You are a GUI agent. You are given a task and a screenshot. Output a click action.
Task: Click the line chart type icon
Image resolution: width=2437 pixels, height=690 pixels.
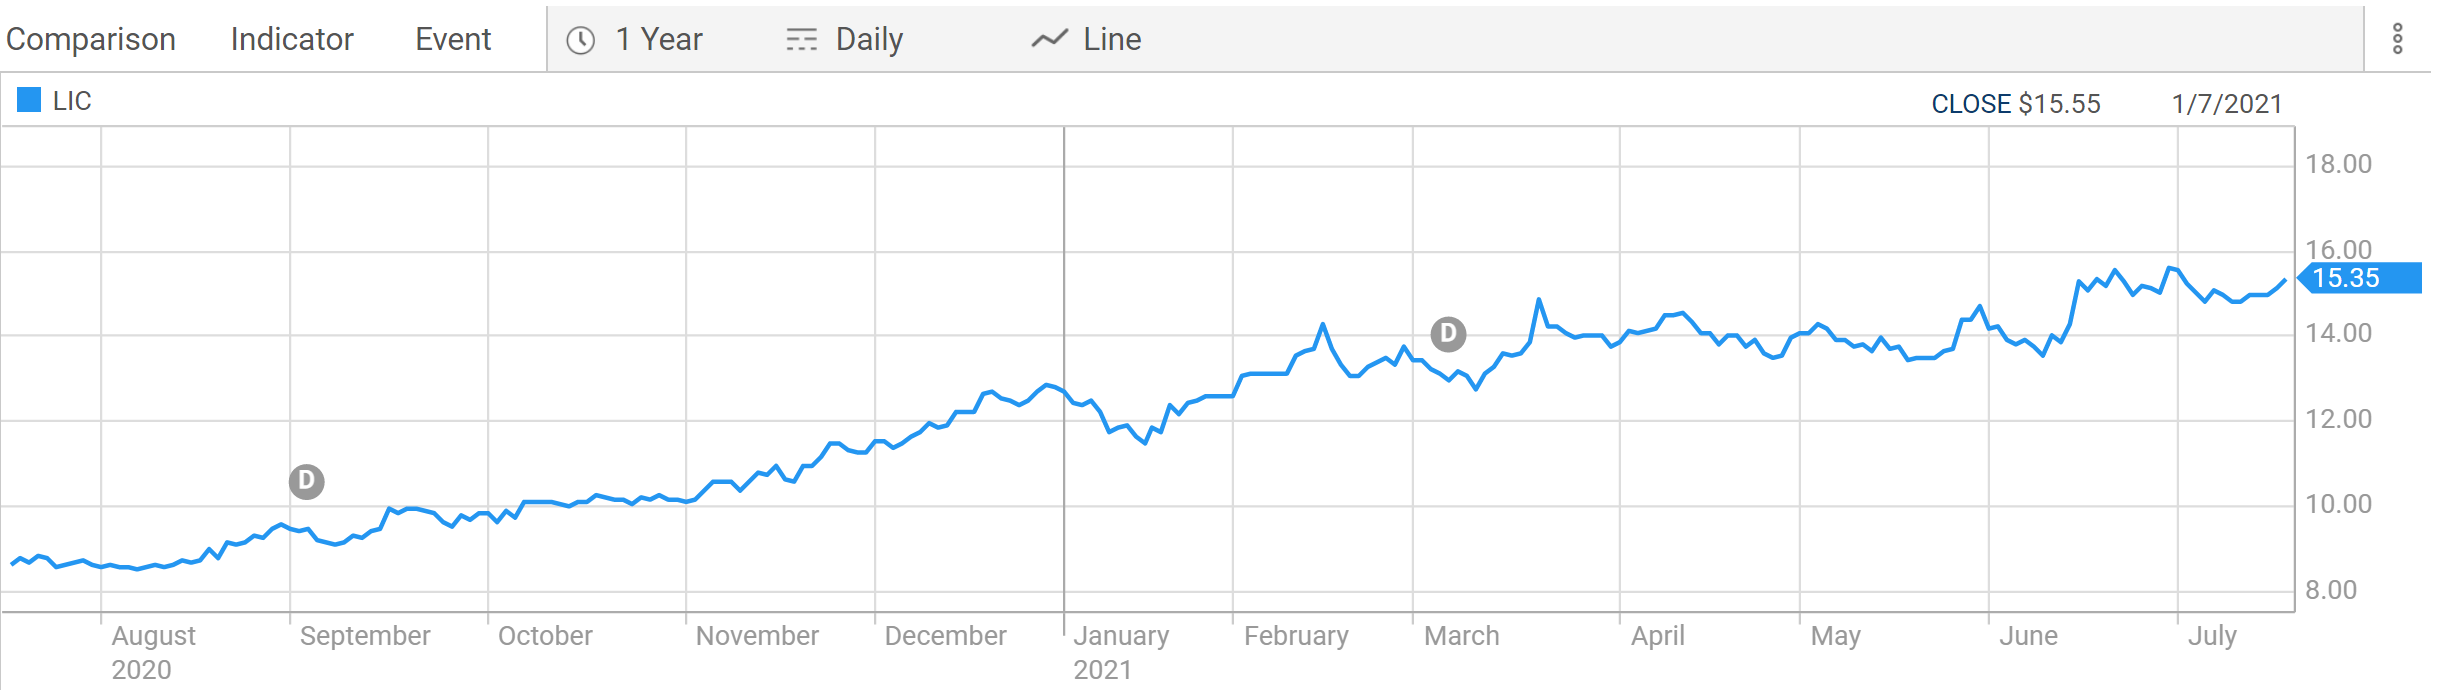coord(1049,39)
